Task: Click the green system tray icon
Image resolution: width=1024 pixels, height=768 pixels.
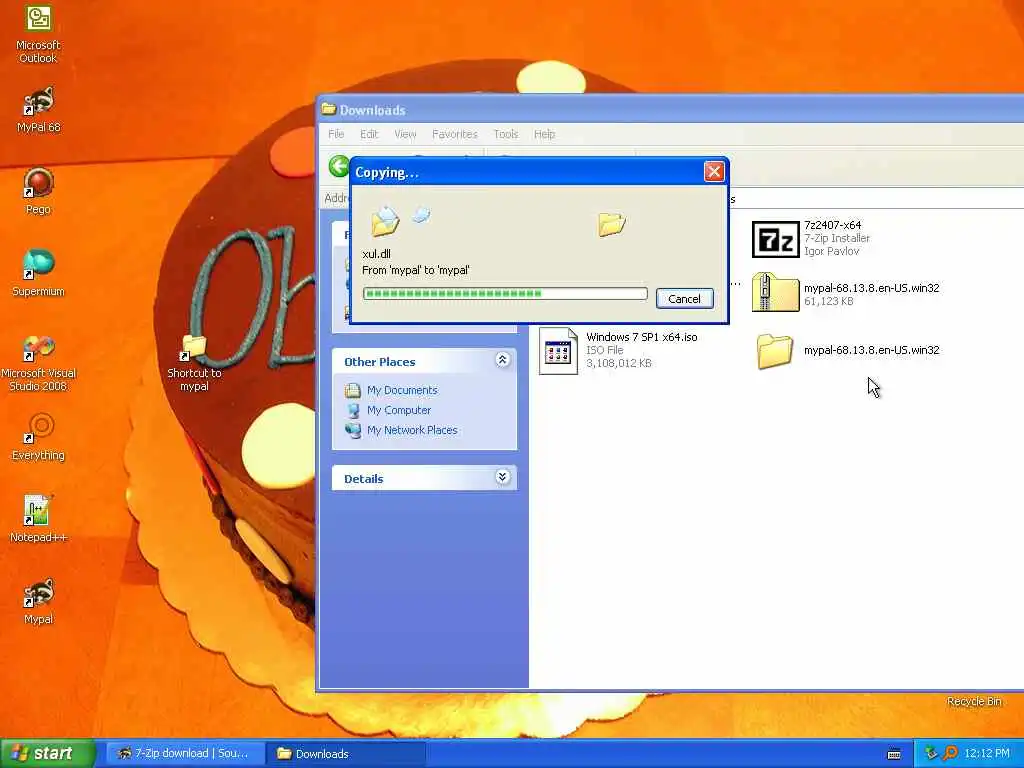Action: [x=931, y=754]
